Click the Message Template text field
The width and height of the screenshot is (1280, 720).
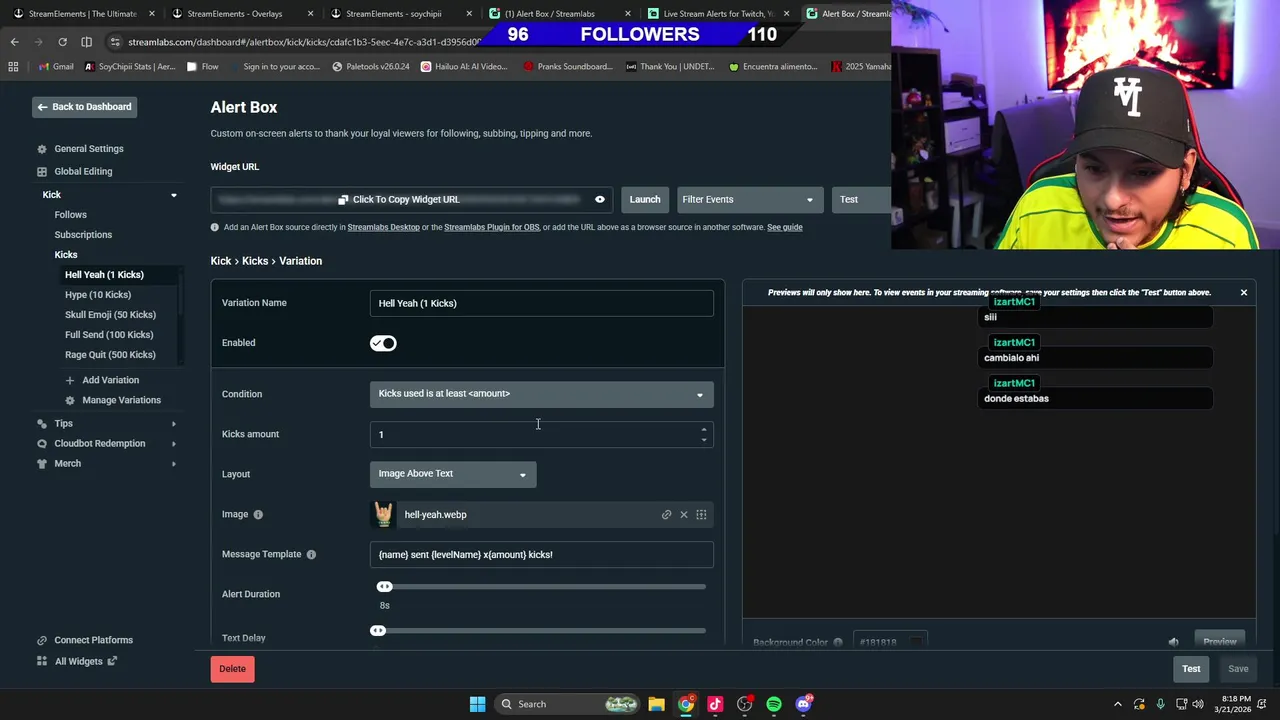pyautogui.click(x=541, y=554)
